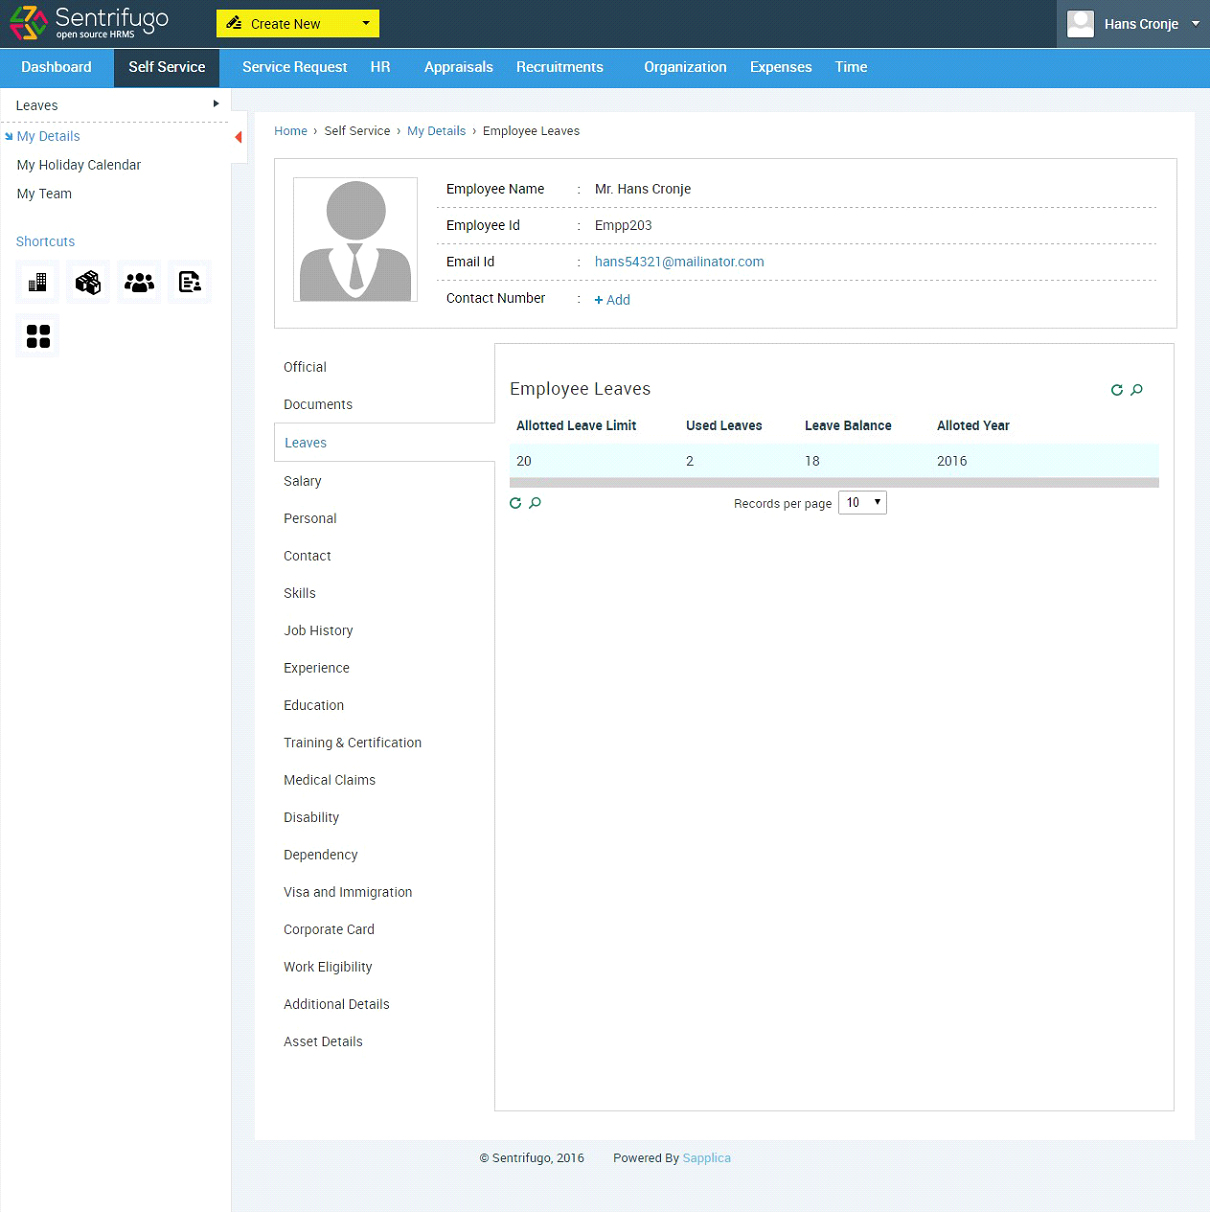Open the Dependency tab
1210x1212 pixels.
coord(320,855)
